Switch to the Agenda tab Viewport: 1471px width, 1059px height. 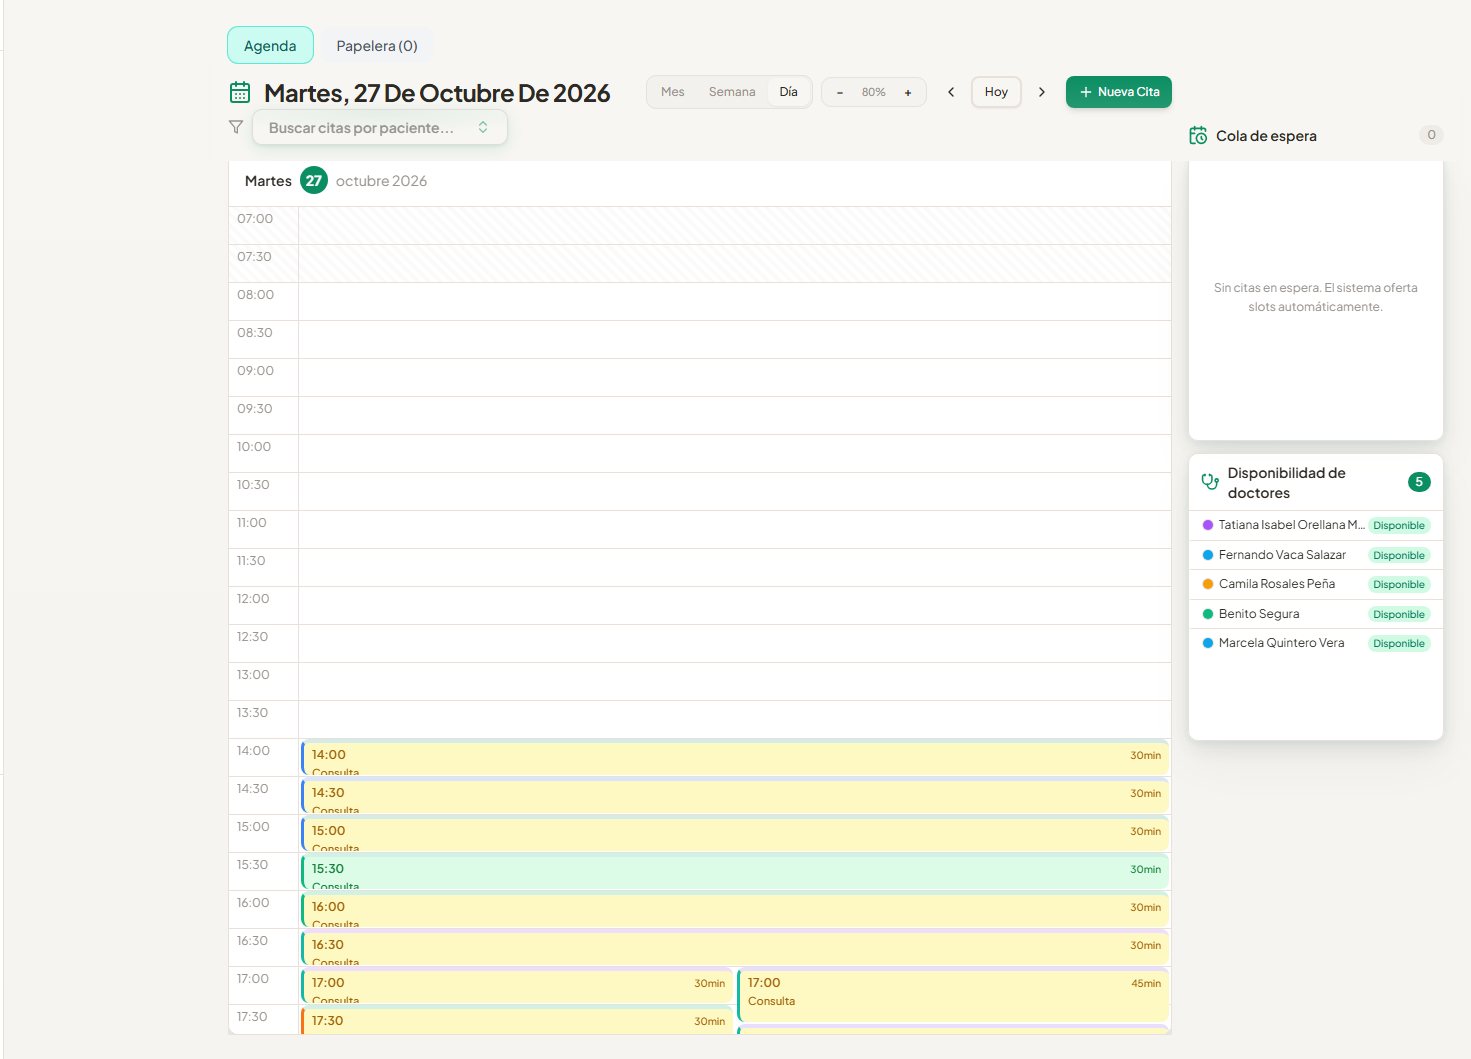(270, 45)
